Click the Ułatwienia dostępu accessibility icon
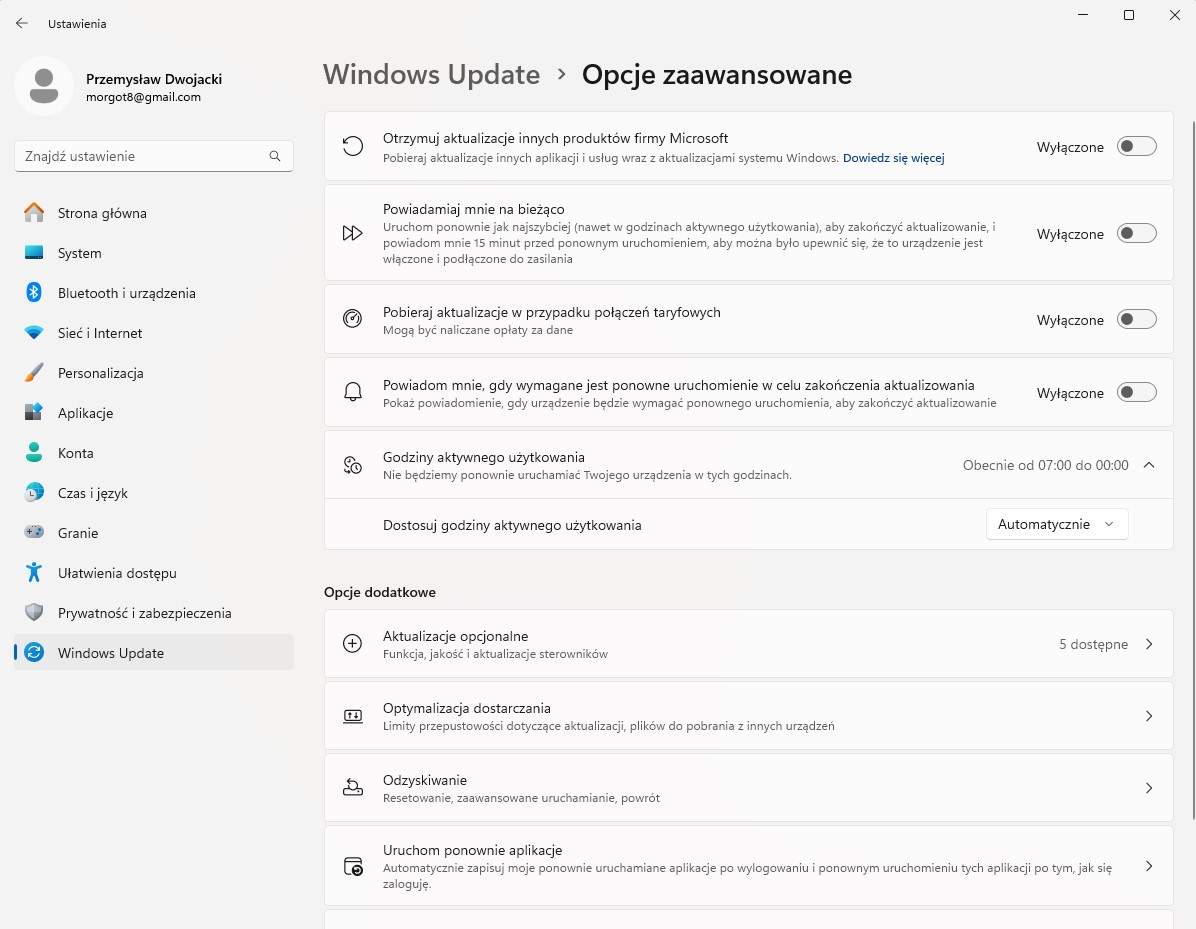The image size is (1196, 929). point(34,573)
